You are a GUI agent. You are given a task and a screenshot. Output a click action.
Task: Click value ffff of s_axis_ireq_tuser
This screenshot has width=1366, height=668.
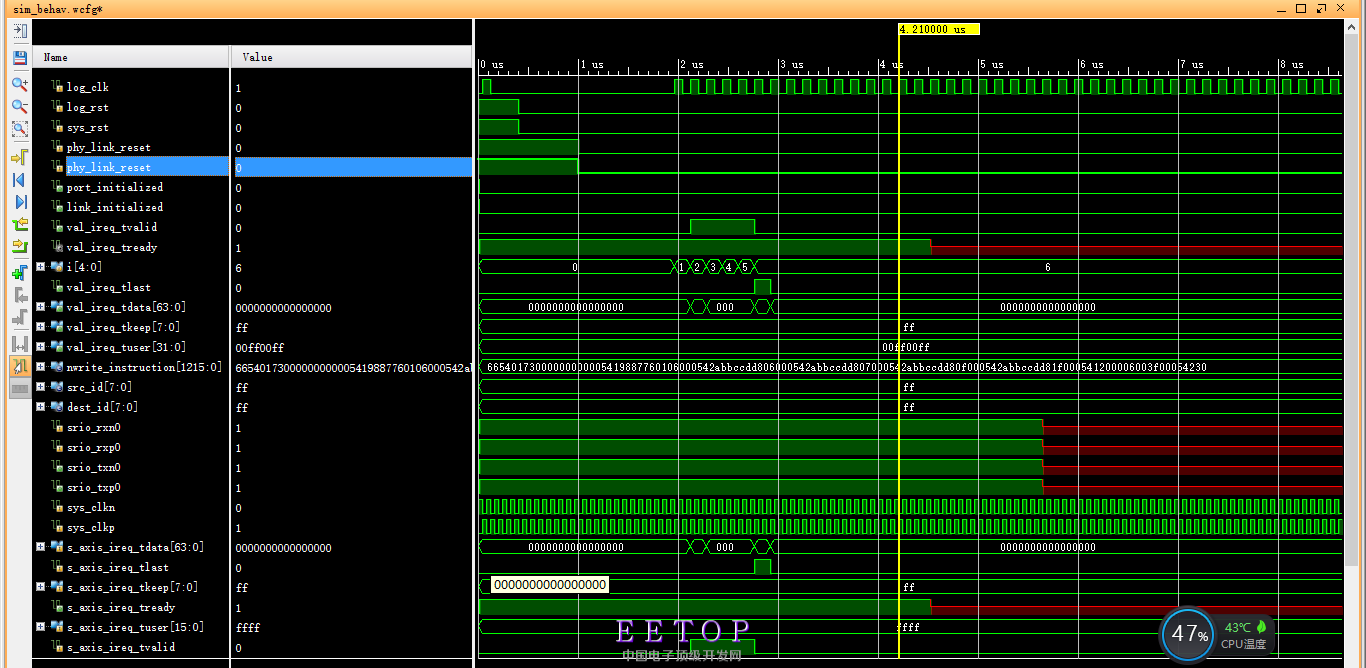pos(247,627)
